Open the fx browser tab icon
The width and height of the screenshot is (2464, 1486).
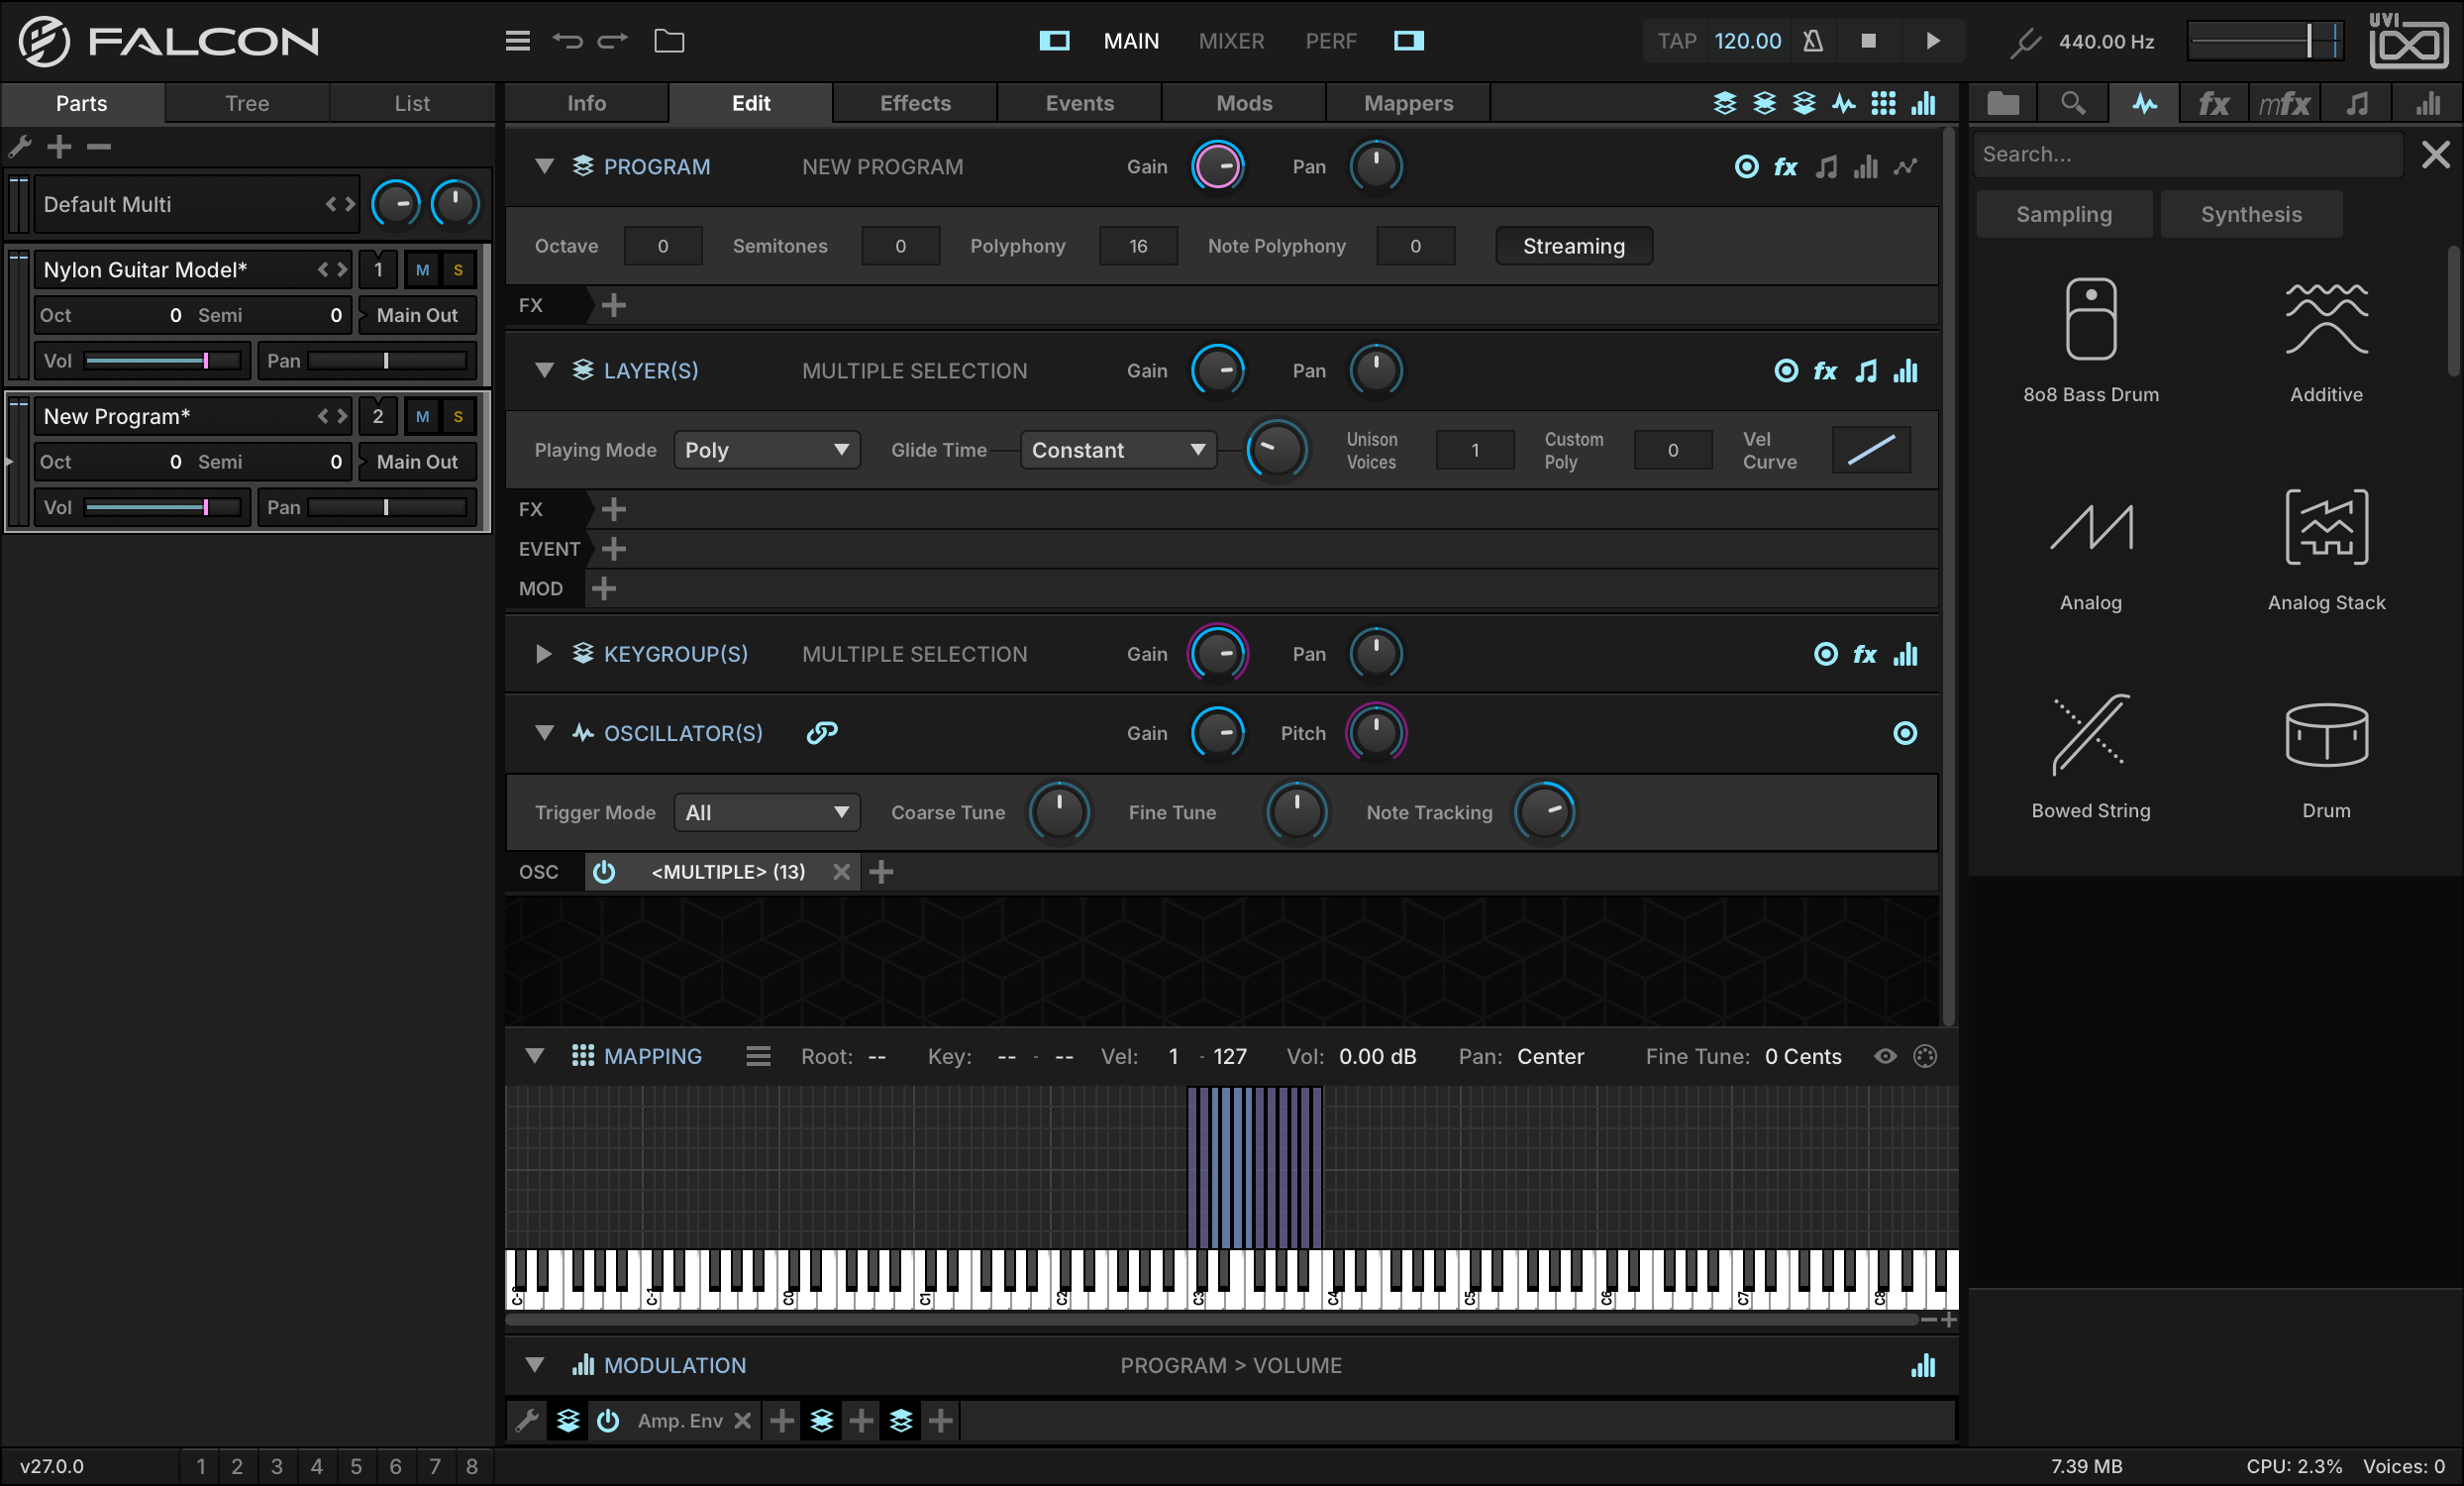click(2214, 103)
